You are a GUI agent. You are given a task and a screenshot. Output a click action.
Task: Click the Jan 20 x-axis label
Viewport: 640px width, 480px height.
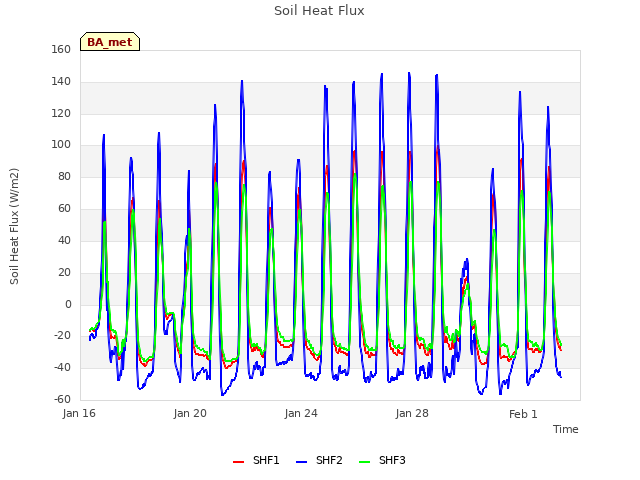(x=190, y=413)
